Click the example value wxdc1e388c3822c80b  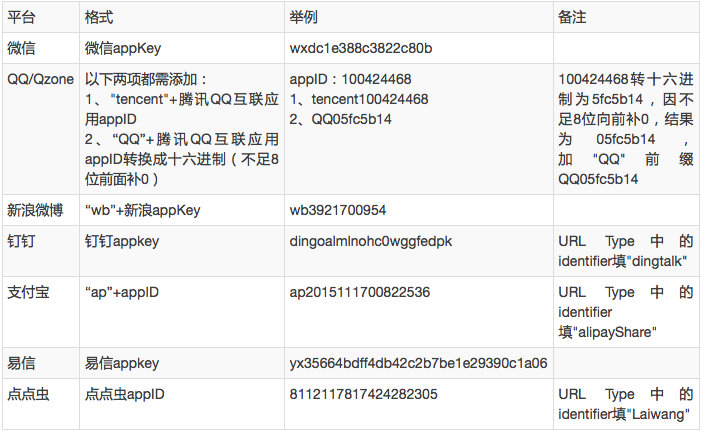point(361,48)
